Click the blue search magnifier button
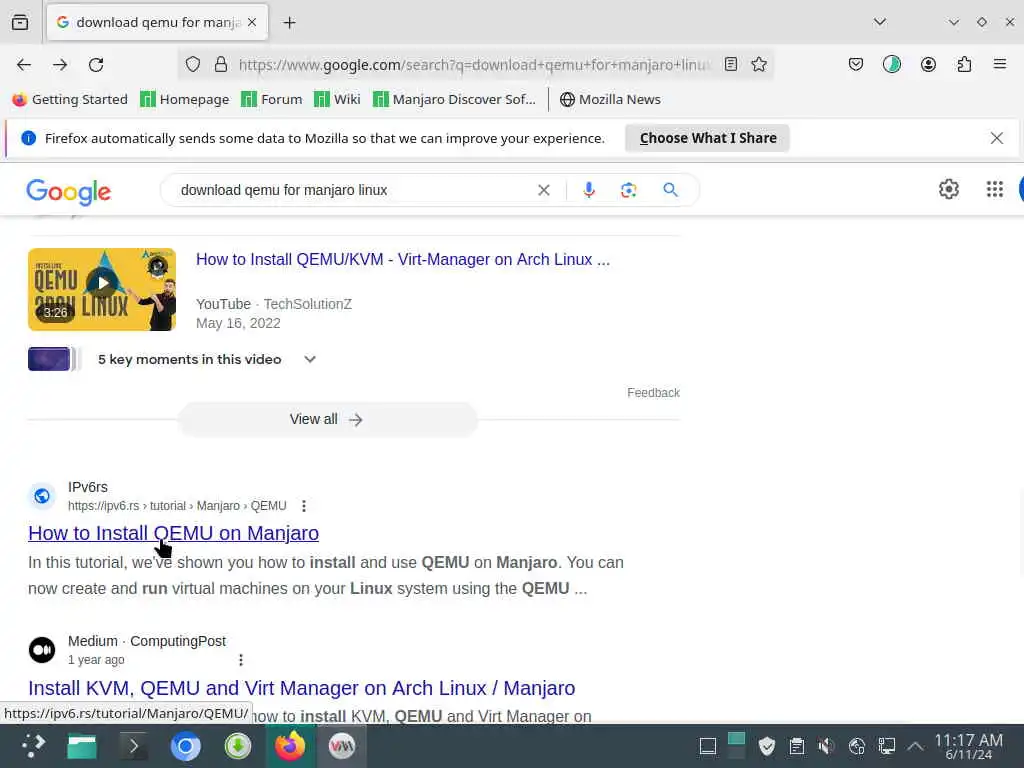This screenshot has height=768, width=1024. [x=670, y=190]
